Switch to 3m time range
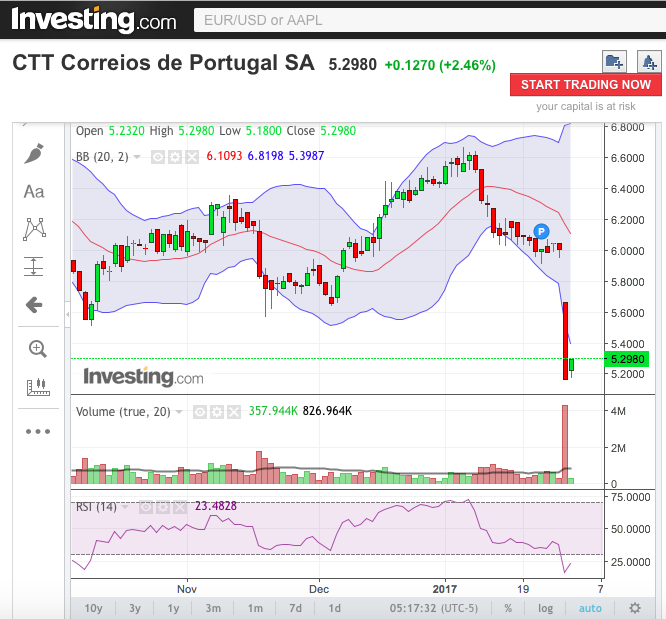This screenshot has width=666, height=619. 213,608
